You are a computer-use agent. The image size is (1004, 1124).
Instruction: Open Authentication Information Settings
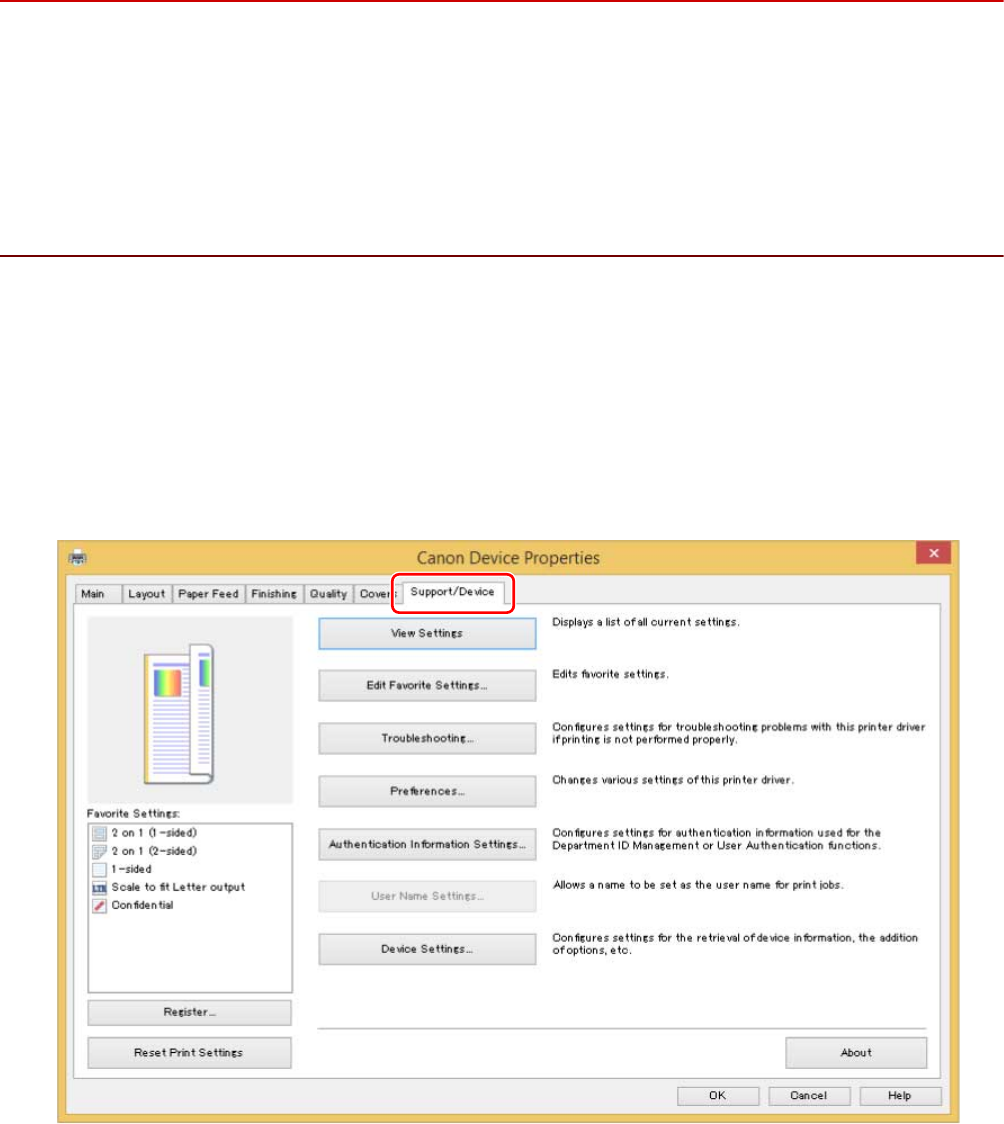click(427, 844)
